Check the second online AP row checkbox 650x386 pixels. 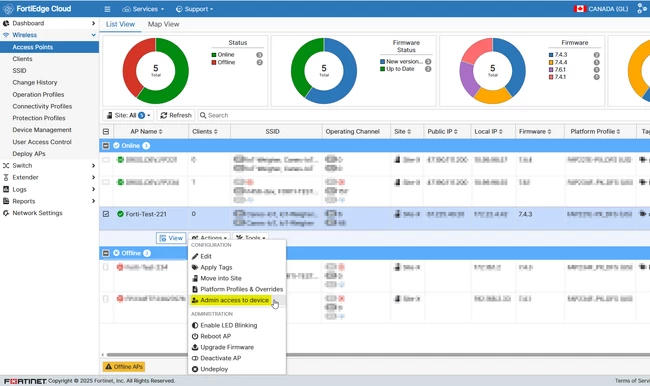click(x=106, y=182)
